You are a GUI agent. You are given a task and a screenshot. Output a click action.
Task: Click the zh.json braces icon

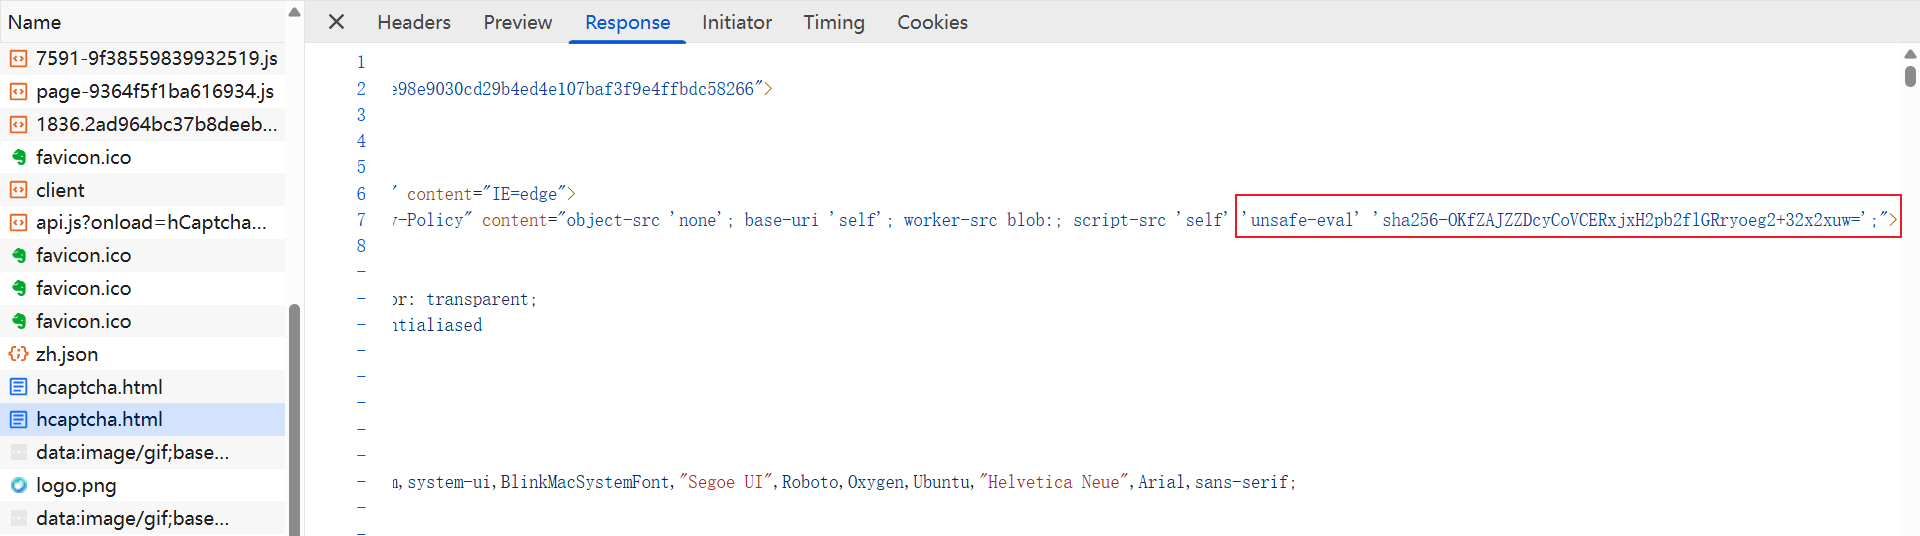pos(18,354)
